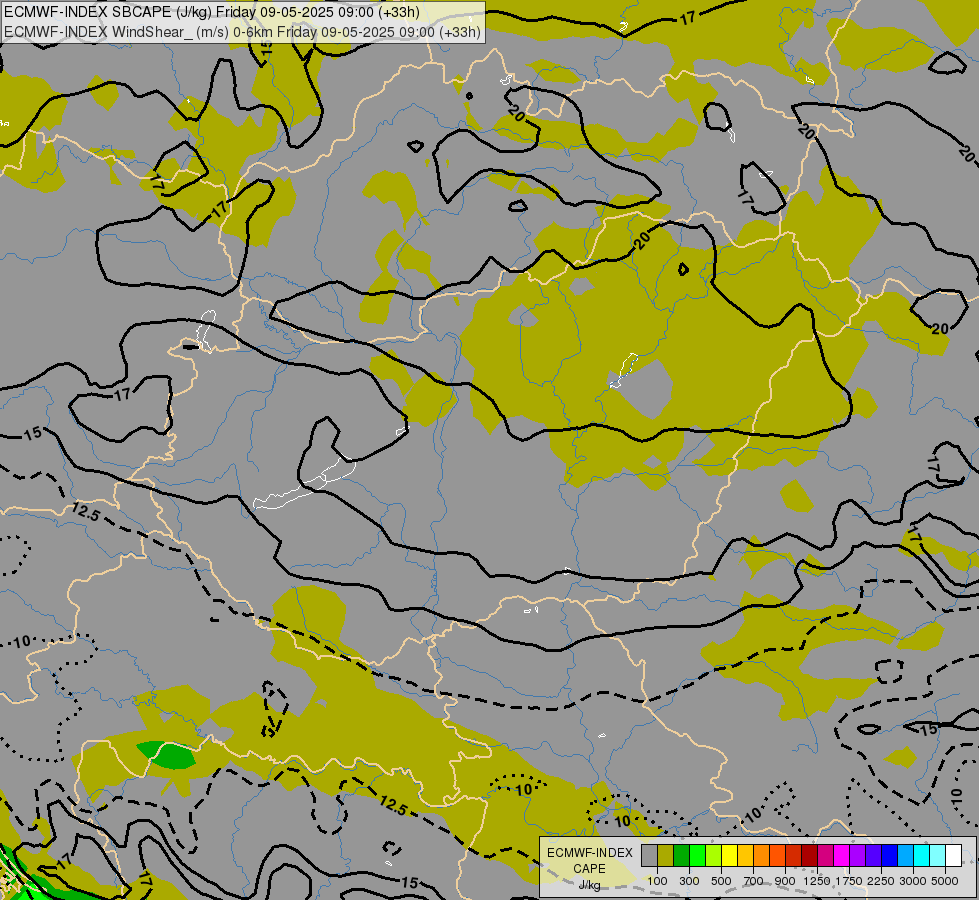Viewport: 979px width, 900px height.
Task: Select the amber legend swatch
Action: click(x=745, y=855)
